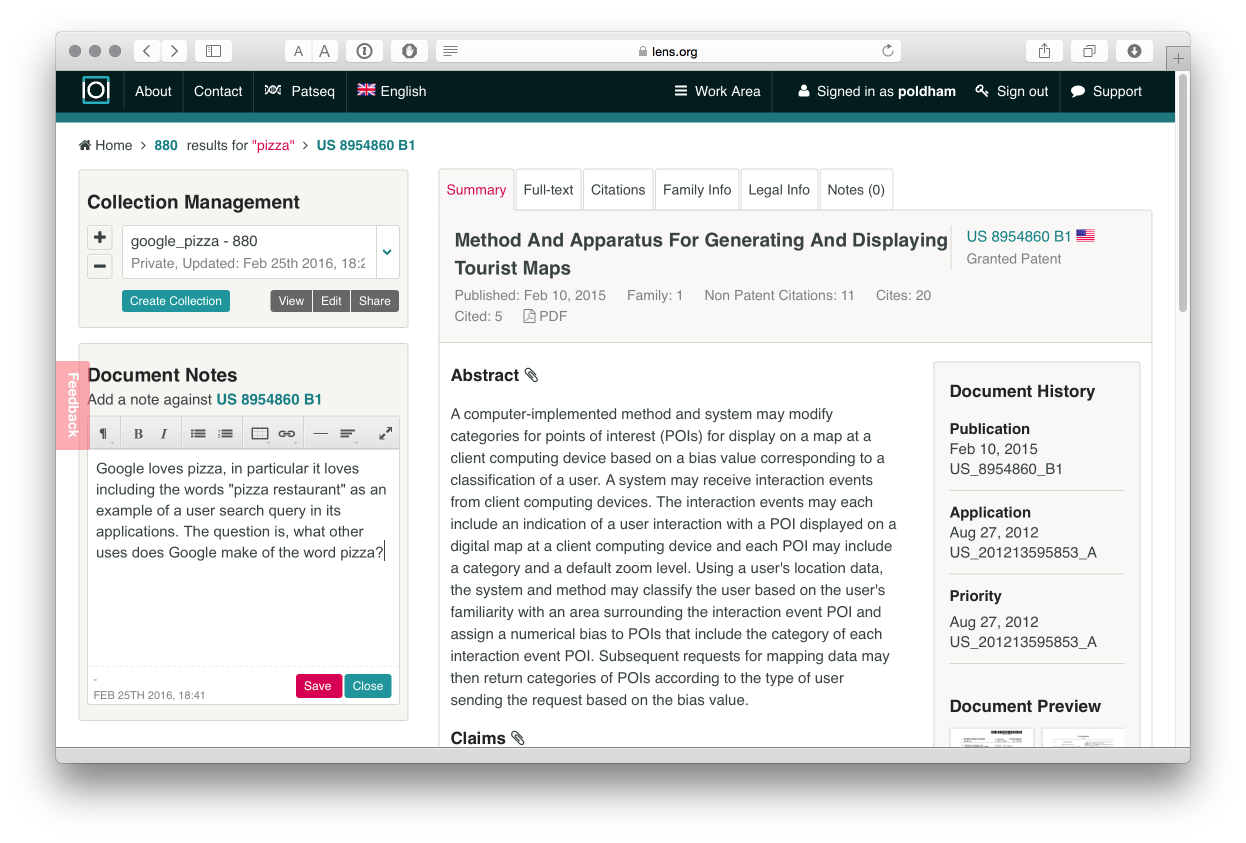Expand note editor to fullscreen
Viewport: 1246px width, 843px height.
385,433
